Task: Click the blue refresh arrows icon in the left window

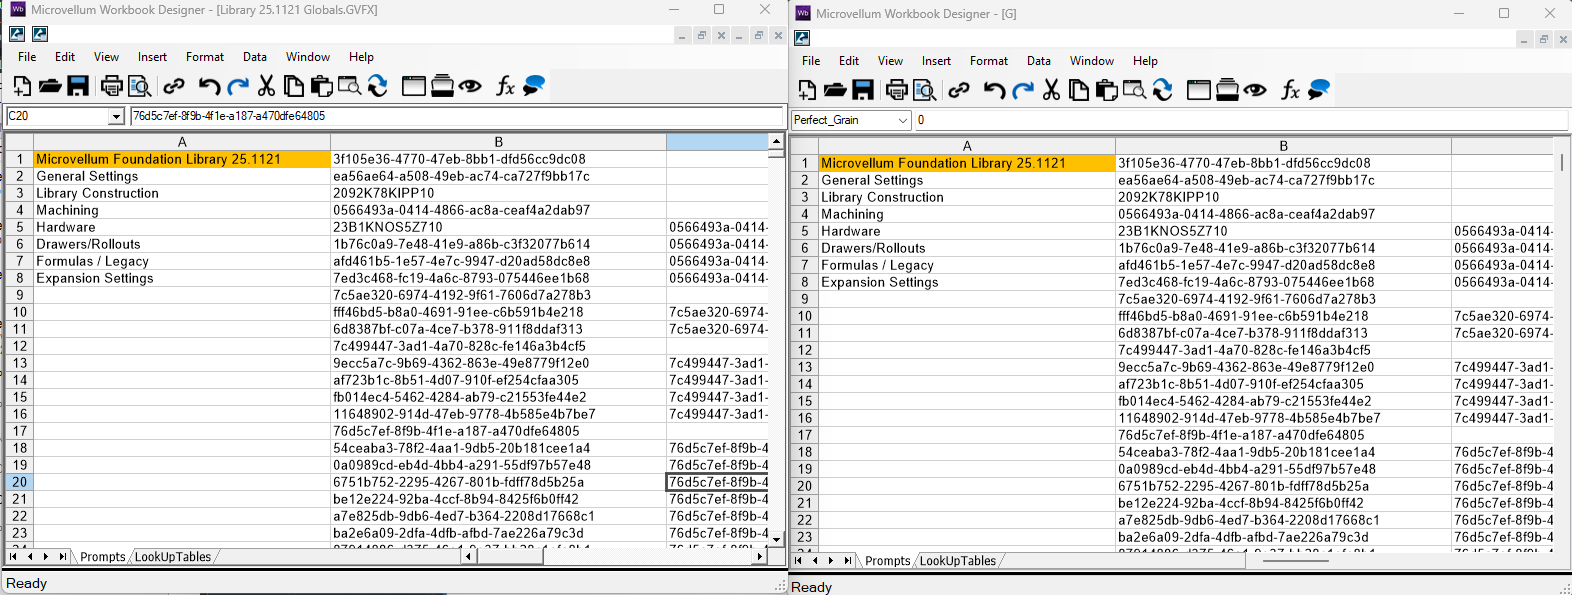Action: (x=377, y=86)
